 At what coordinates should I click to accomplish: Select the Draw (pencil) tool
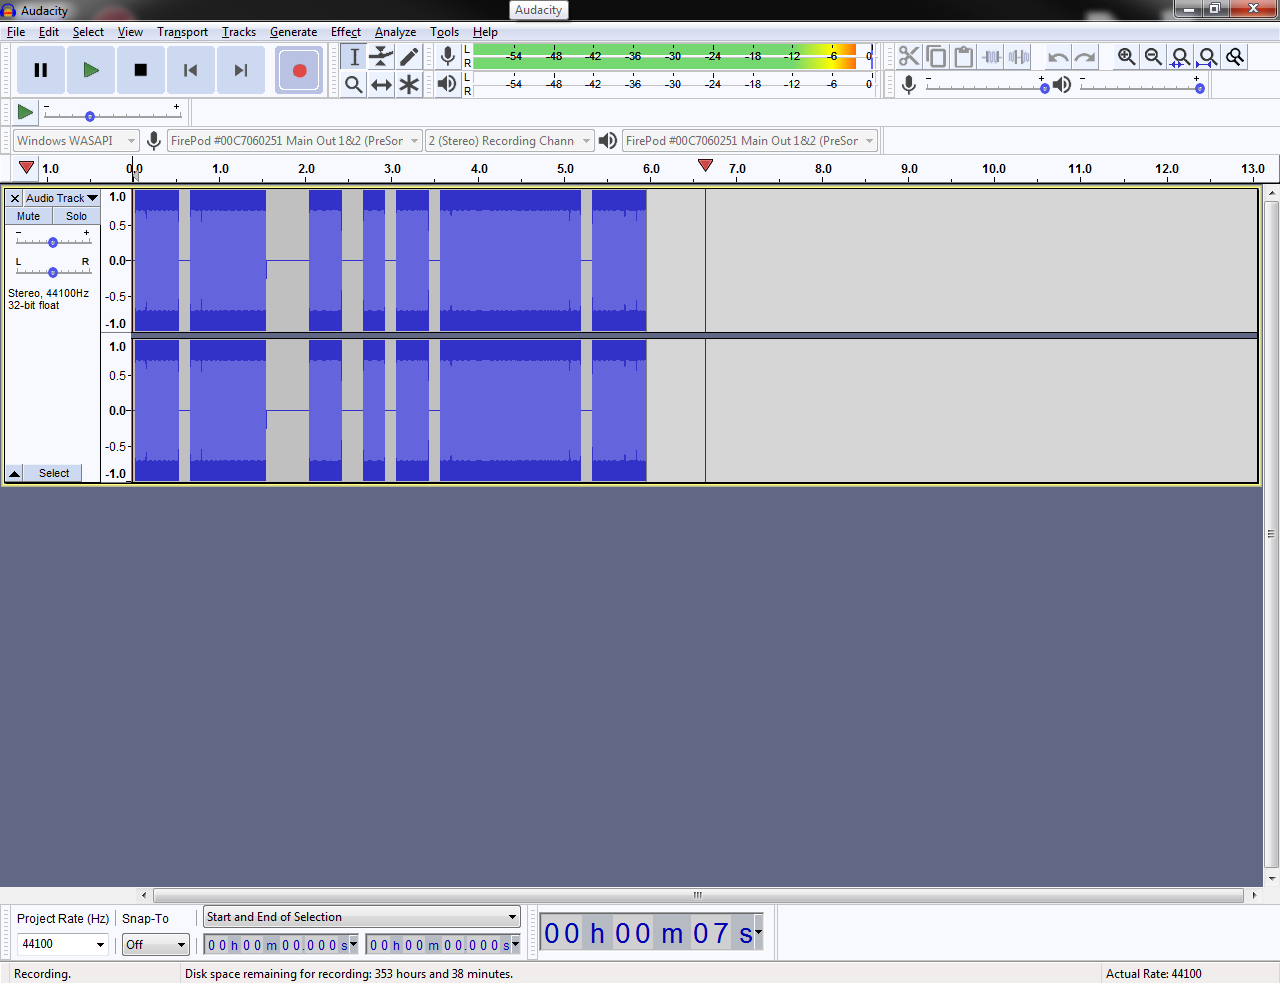tap(409, 57)
